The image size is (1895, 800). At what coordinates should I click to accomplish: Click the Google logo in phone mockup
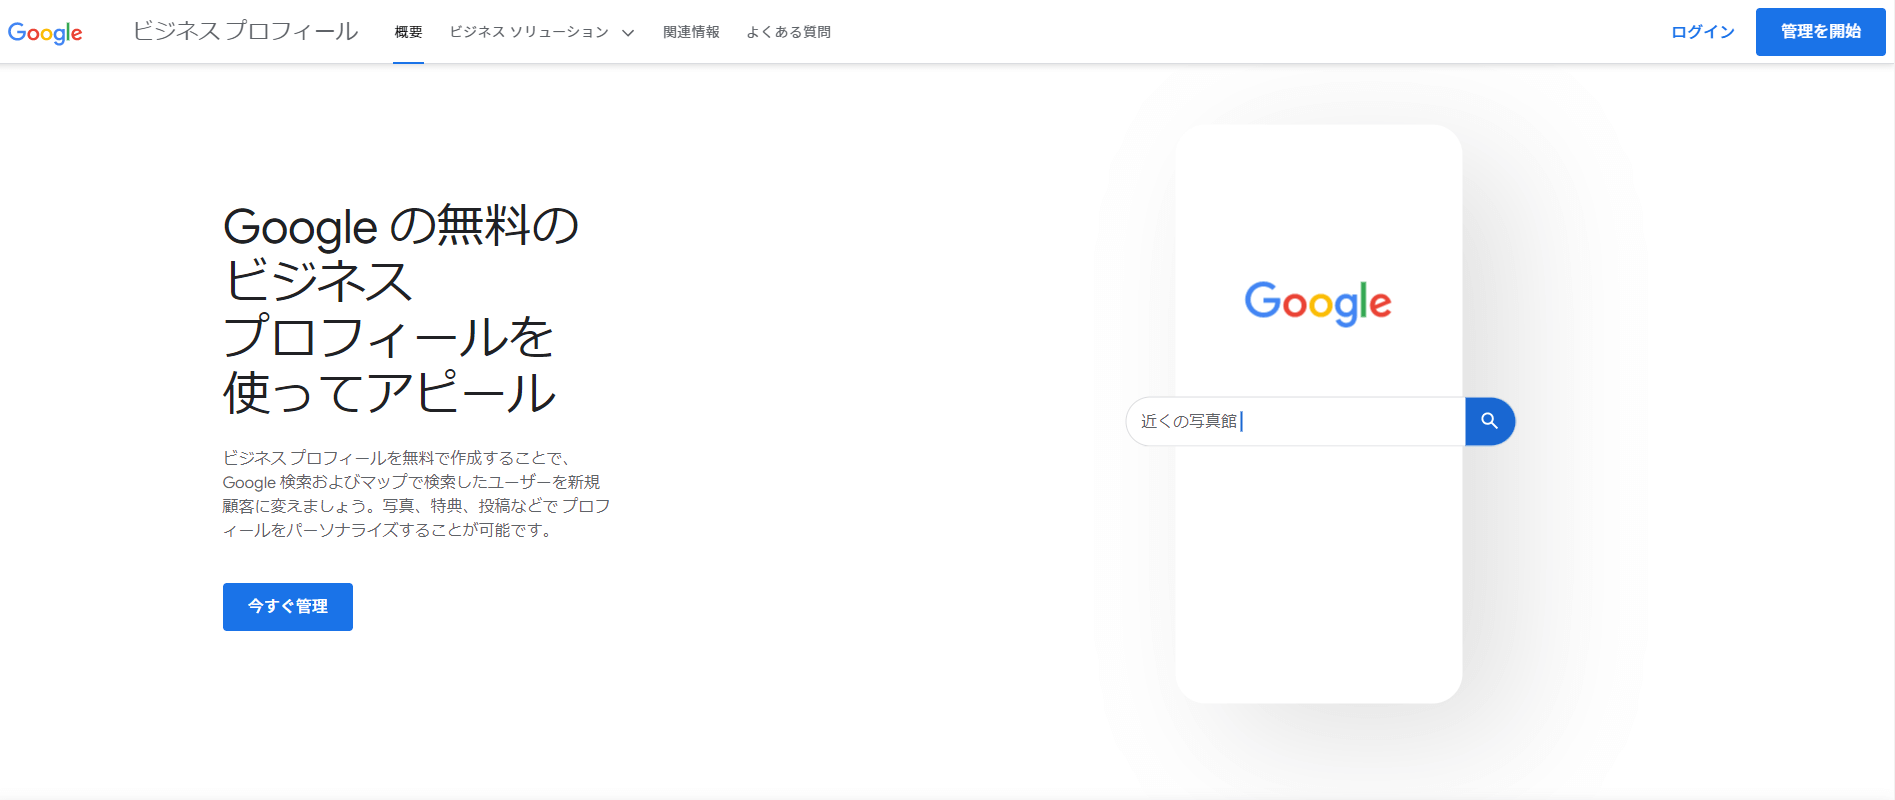(1318, 303)
